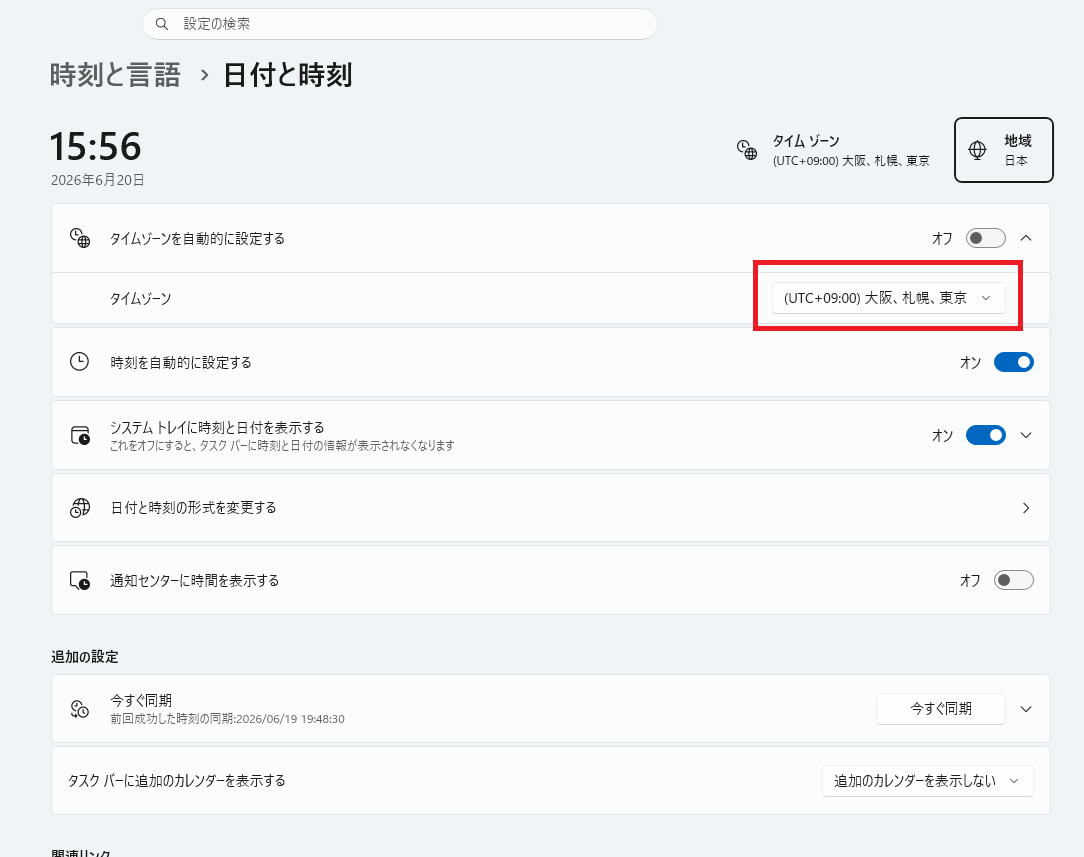
Task: Click the 2026年6月20日 date text
Action: [x=97, y=180]
